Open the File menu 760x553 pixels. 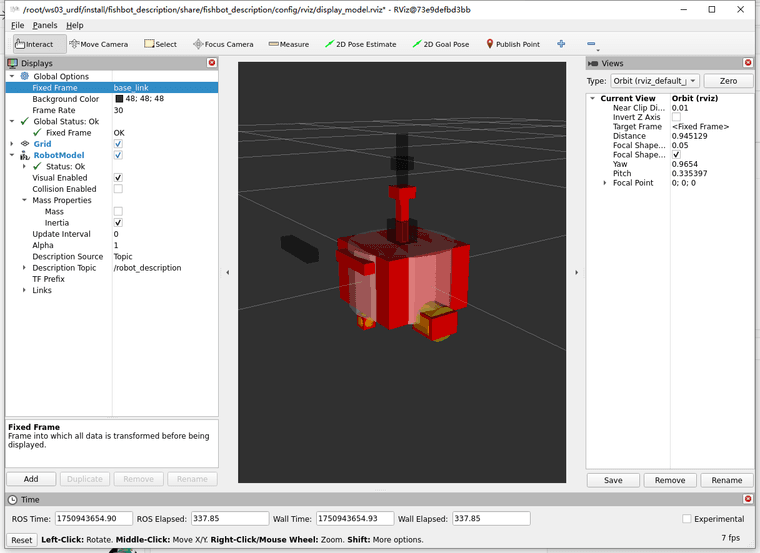(x=17, y=25)
